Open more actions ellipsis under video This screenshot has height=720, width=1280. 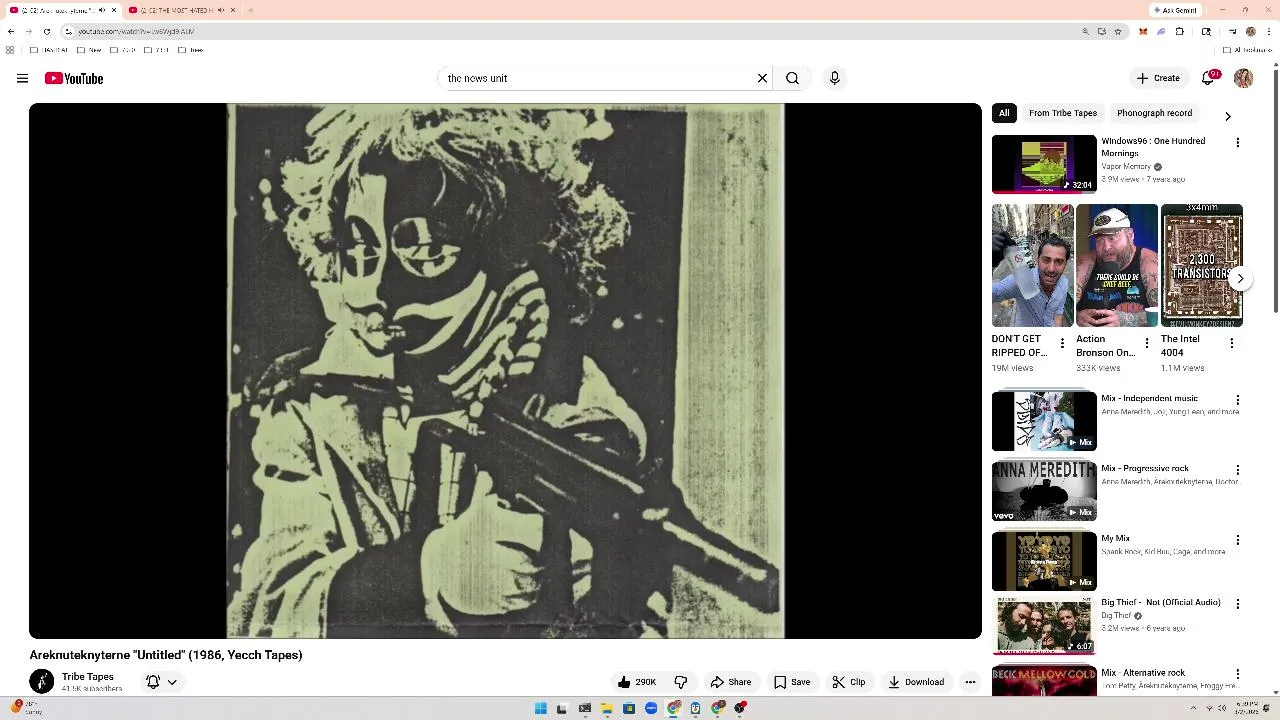click(970, 682)
